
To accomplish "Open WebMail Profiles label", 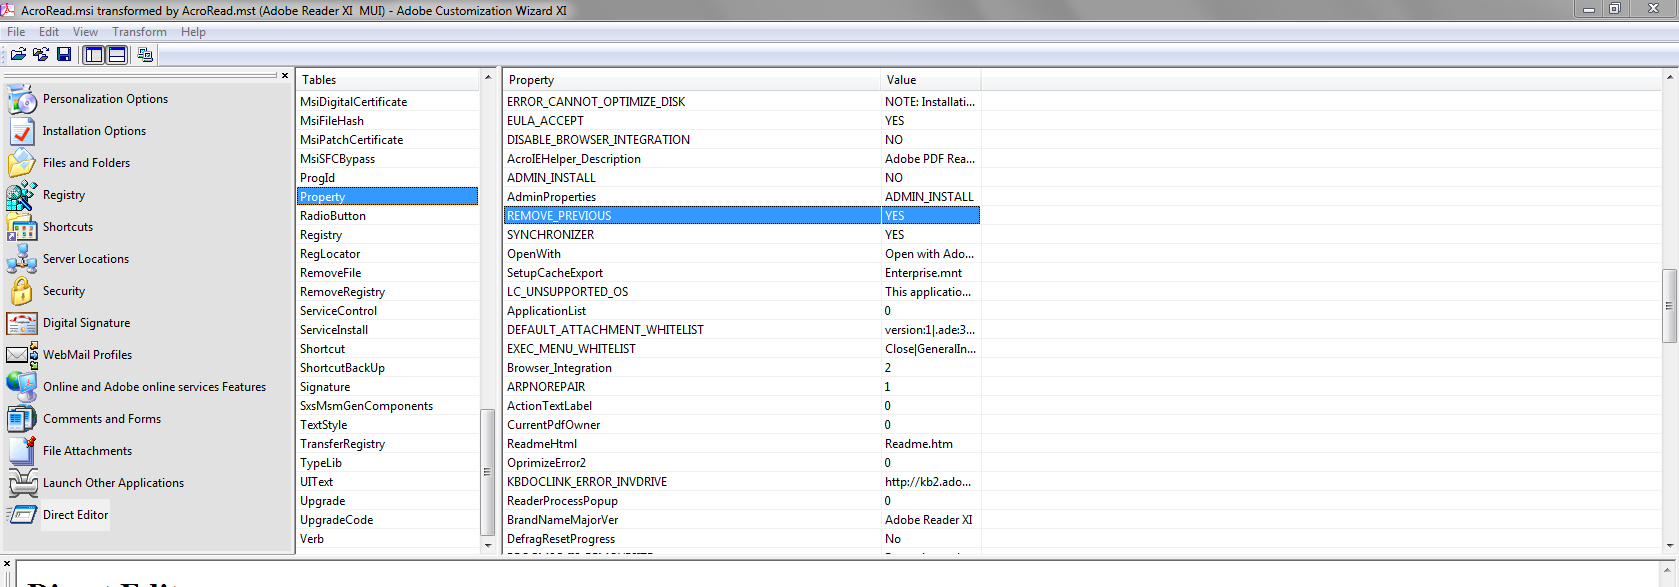I will [87, 355].
